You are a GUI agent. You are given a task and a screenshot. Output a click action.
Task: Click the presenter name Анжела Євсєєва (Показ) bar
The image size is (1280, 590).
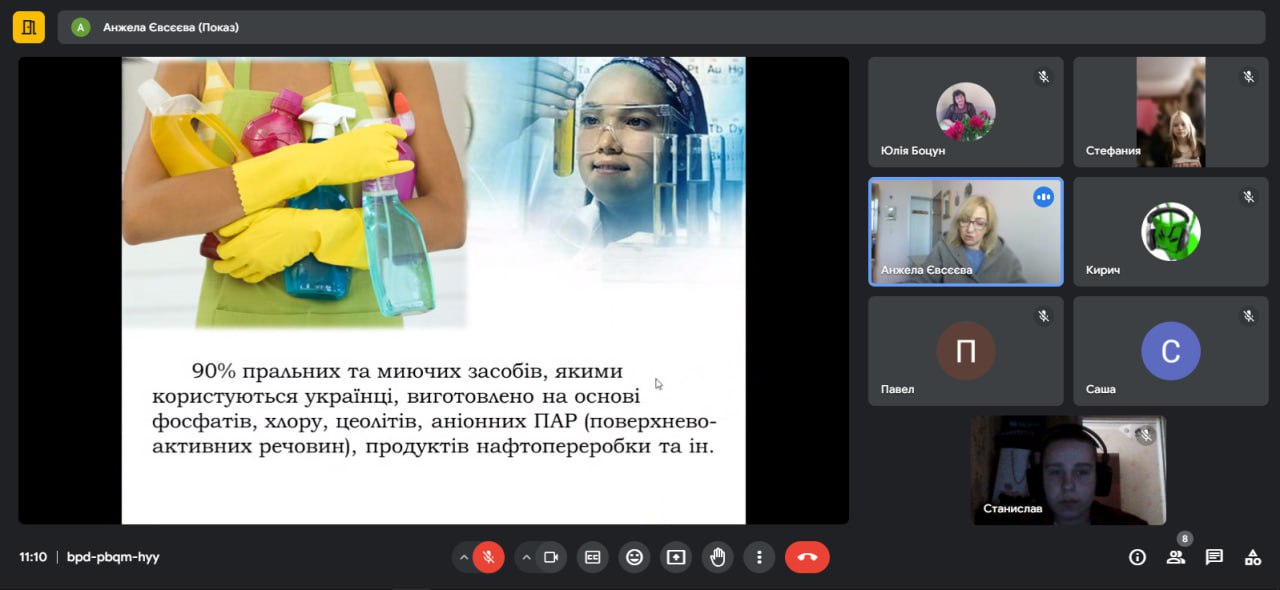(x=170, y=27)
